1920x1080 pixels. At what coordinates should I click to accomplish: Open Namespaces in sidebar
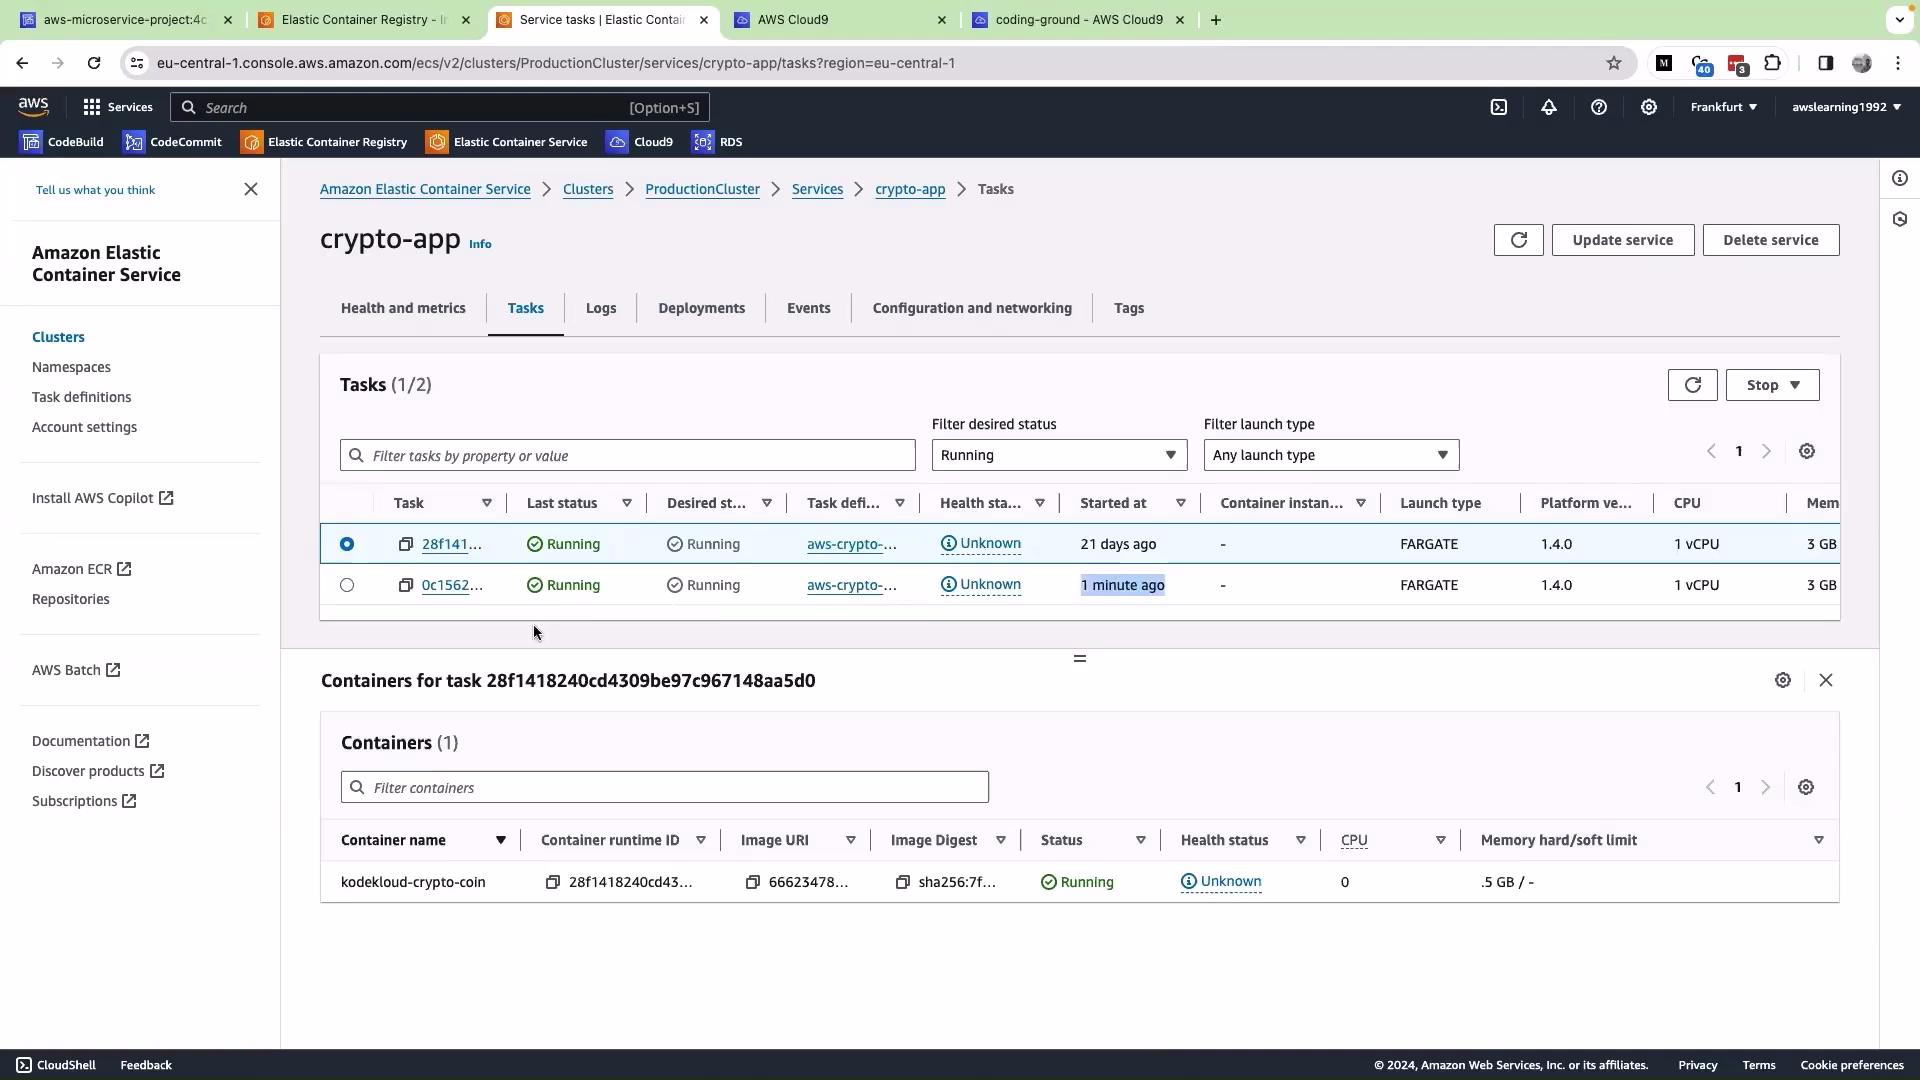click(71, 367)
